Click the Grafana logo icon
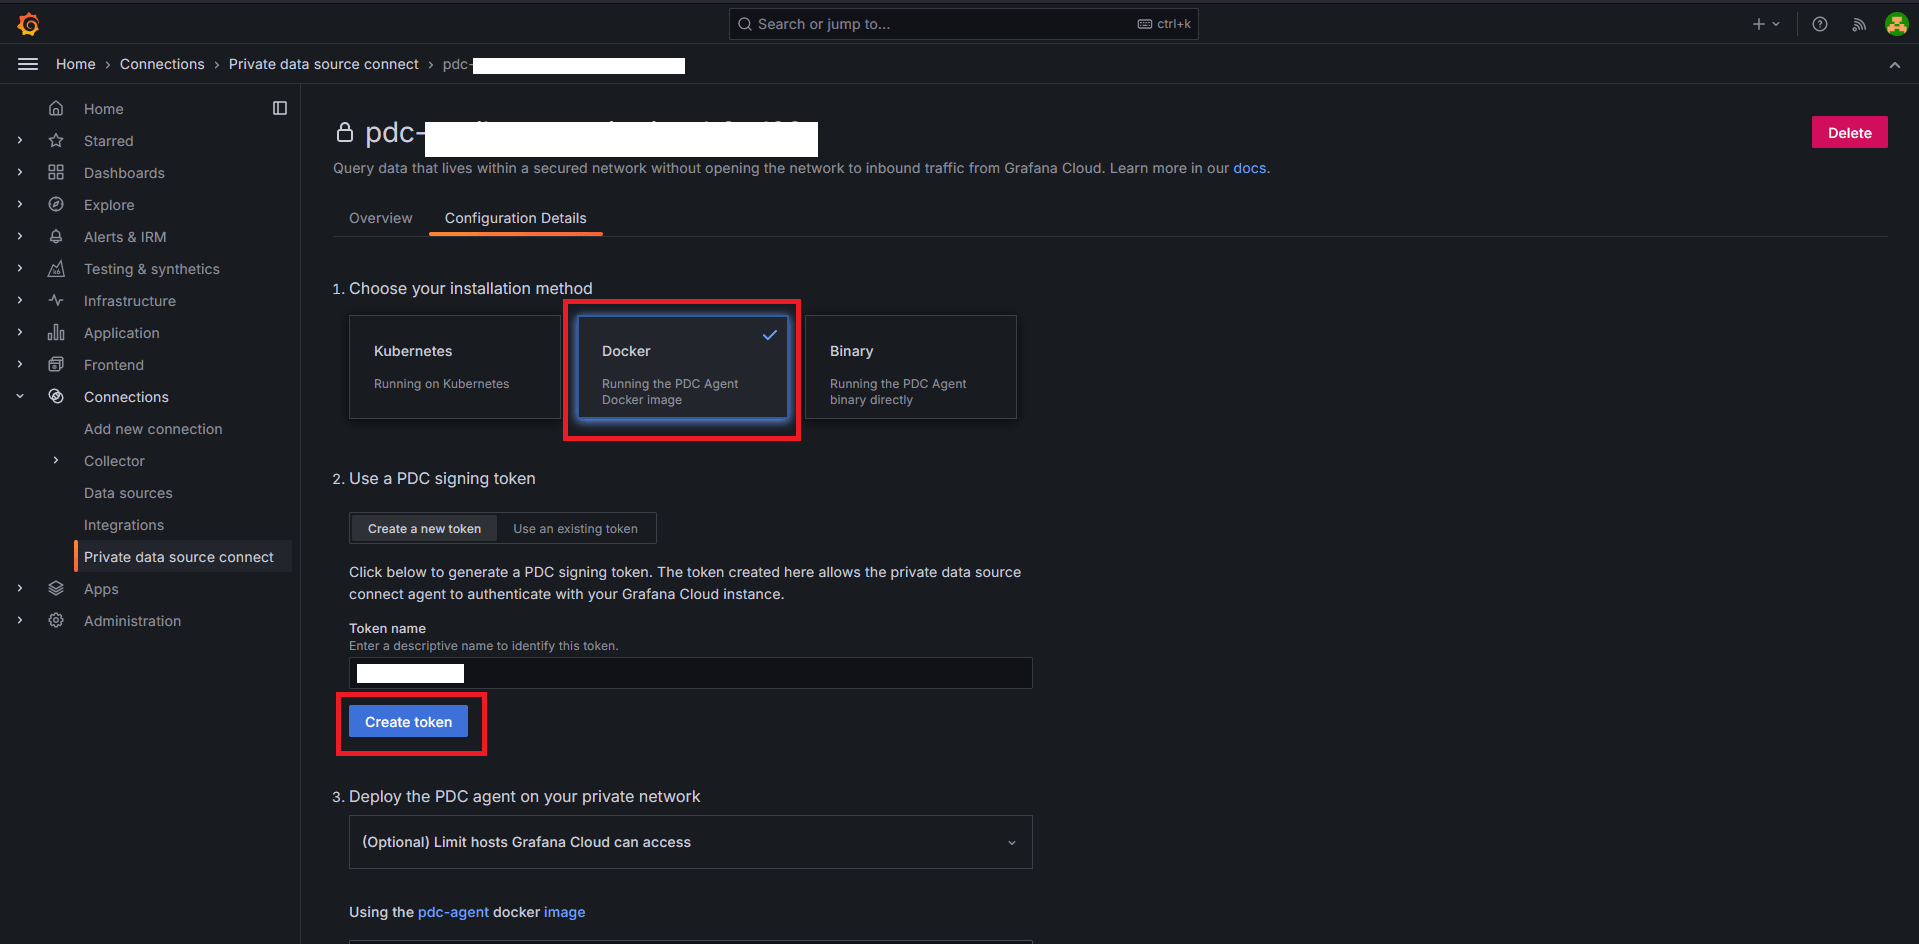 tap(29, 24)
